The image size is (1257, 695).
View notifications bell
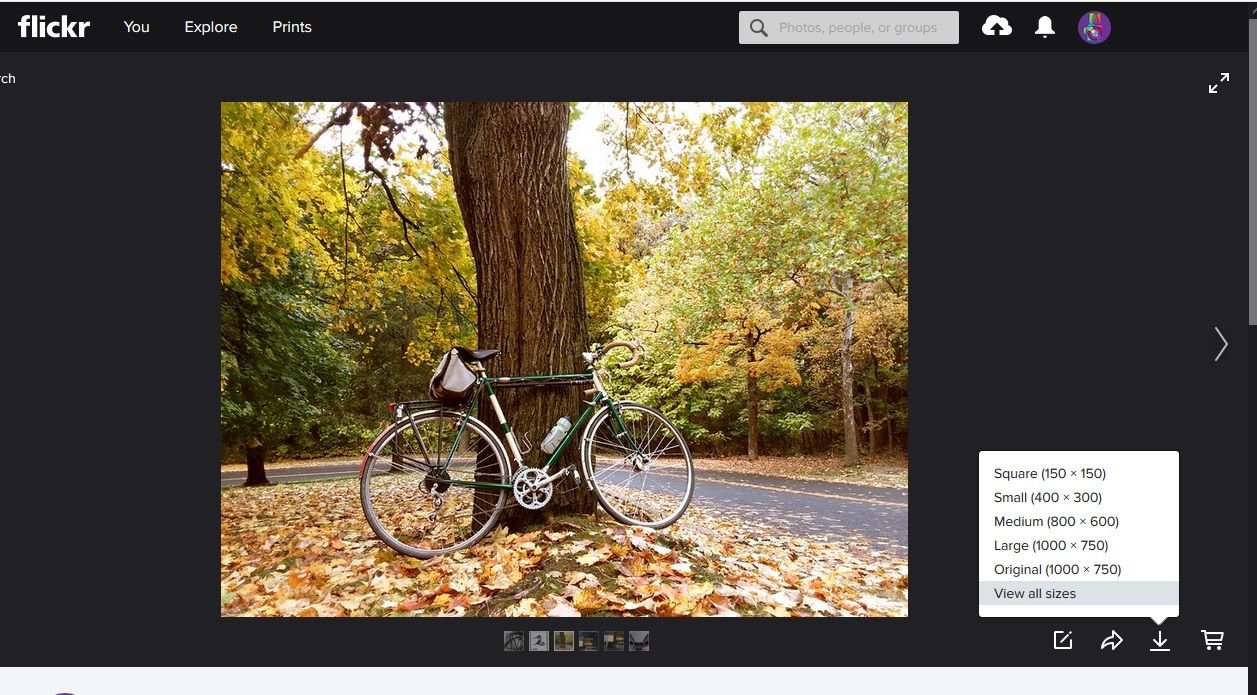1045,27
